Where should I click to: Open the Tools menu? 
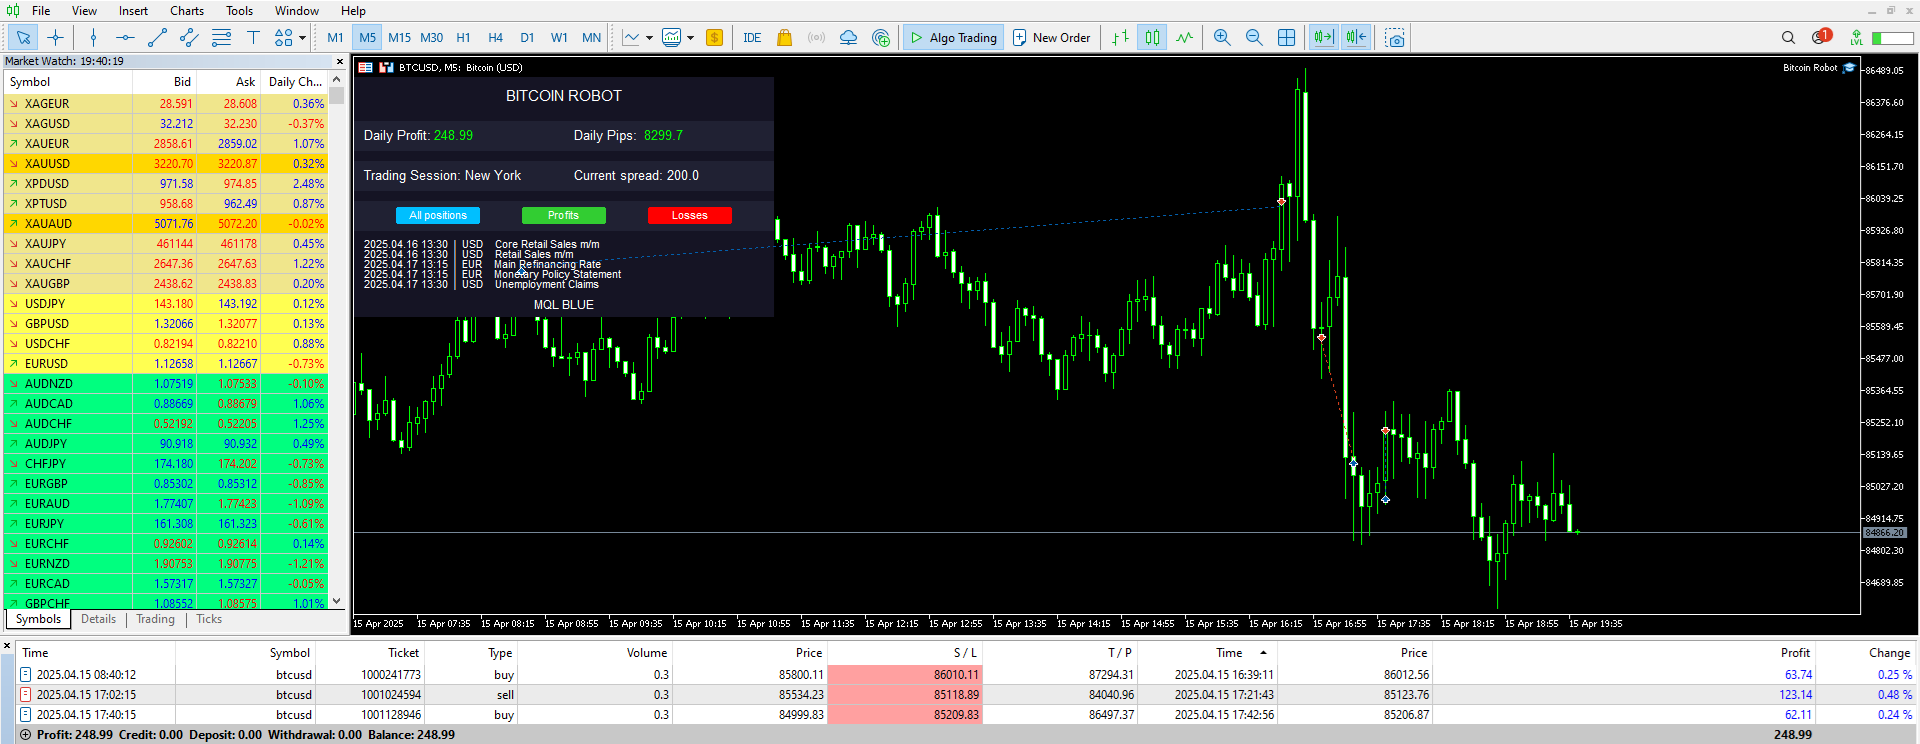click(x=239, y=11)
